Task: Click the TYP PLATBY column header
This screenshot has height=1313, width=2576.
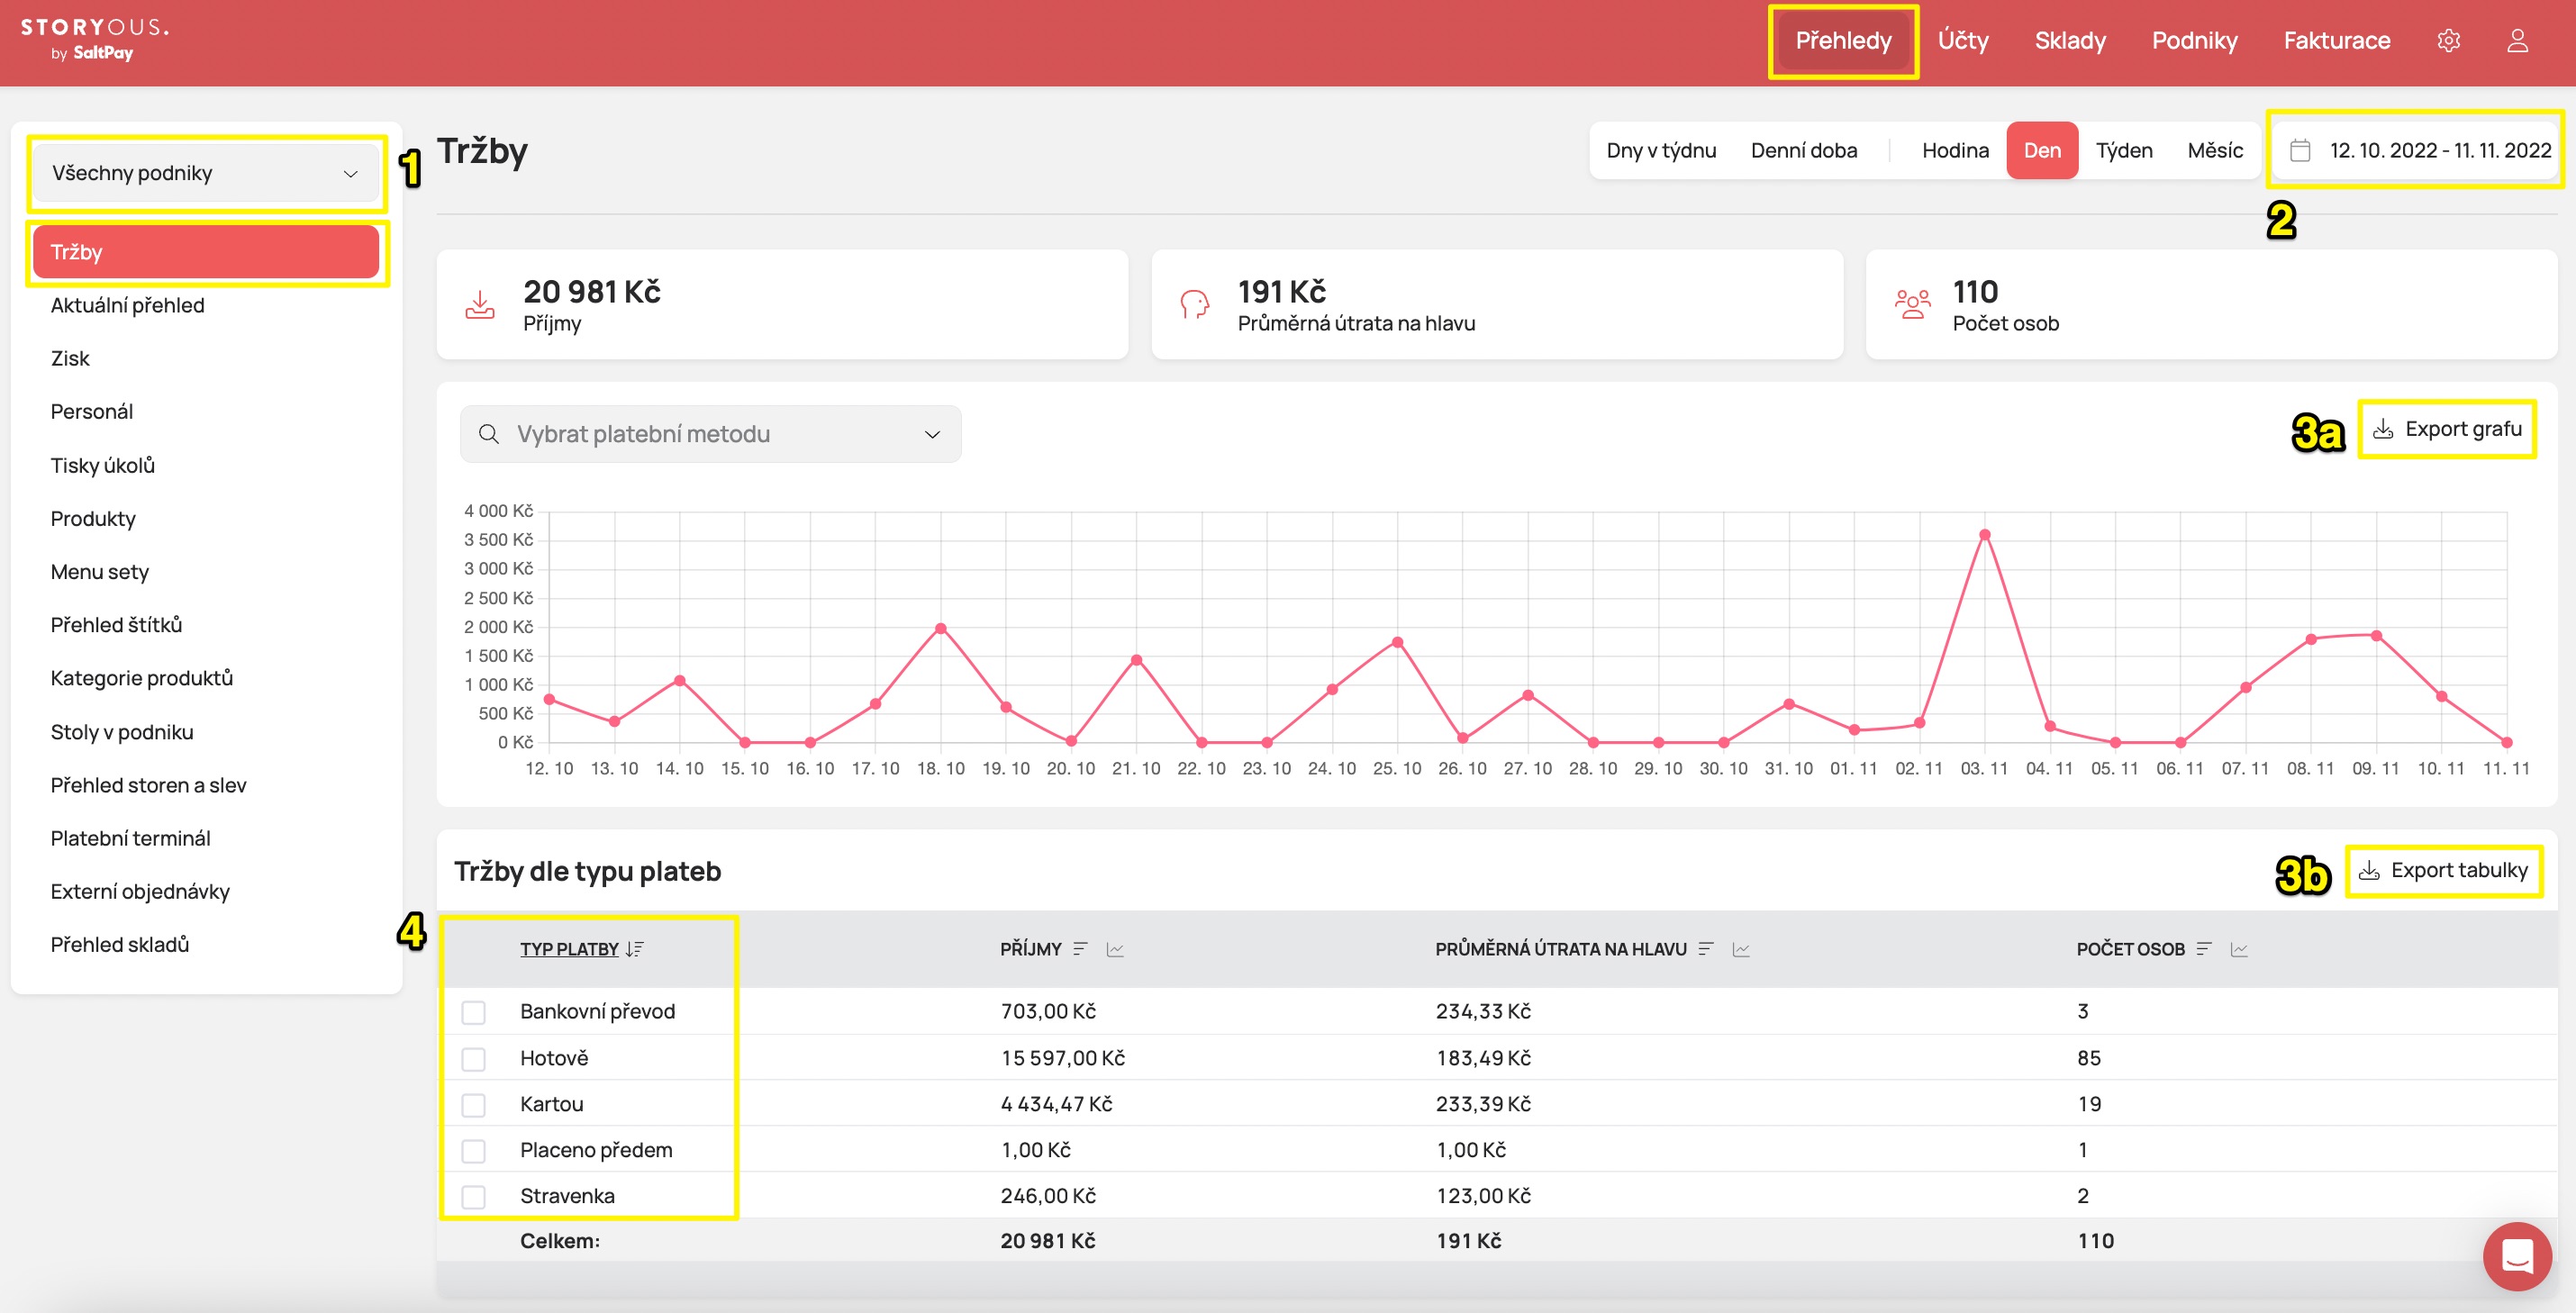Action: [569, 949]
